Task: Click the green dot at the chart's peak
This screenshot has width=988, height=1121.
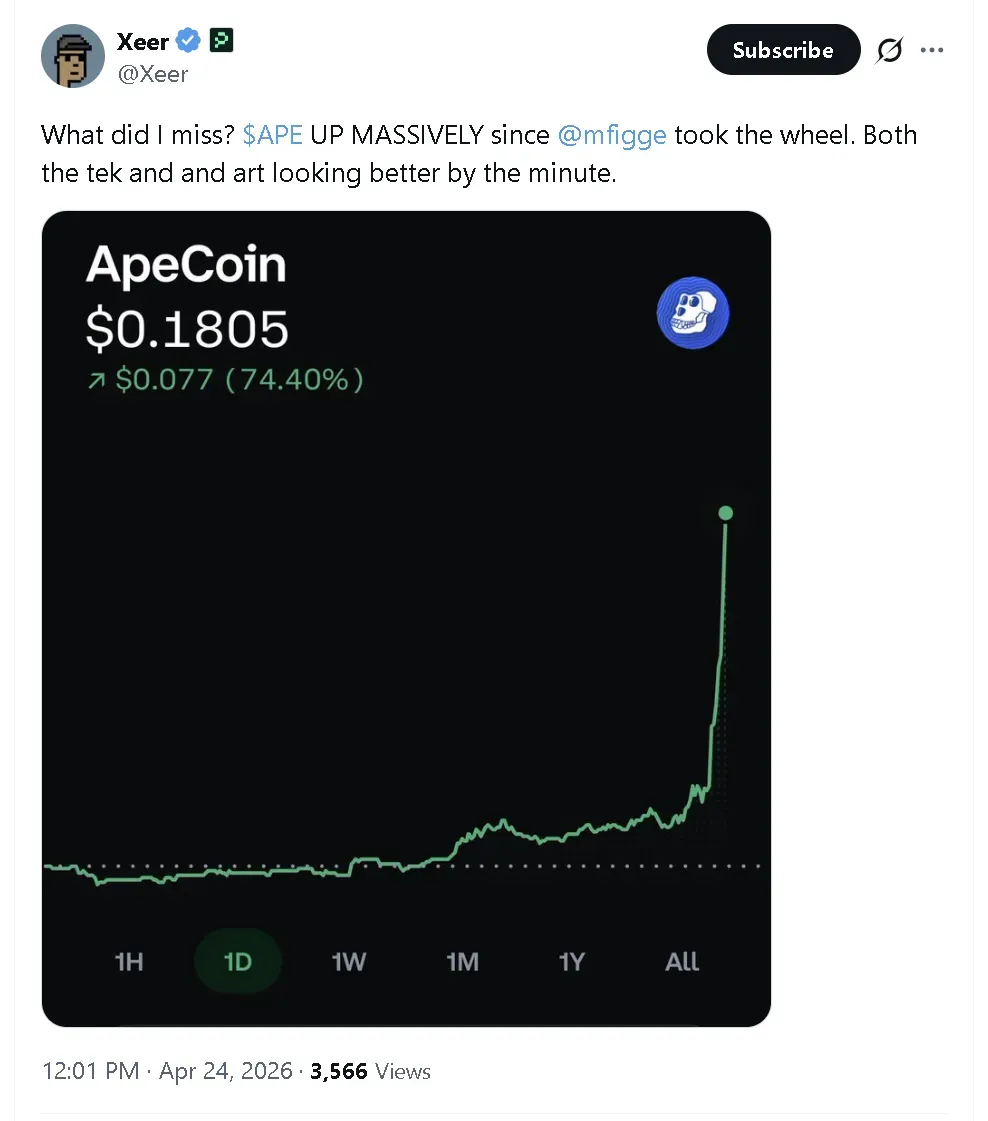Action: [x=726, y=513]
